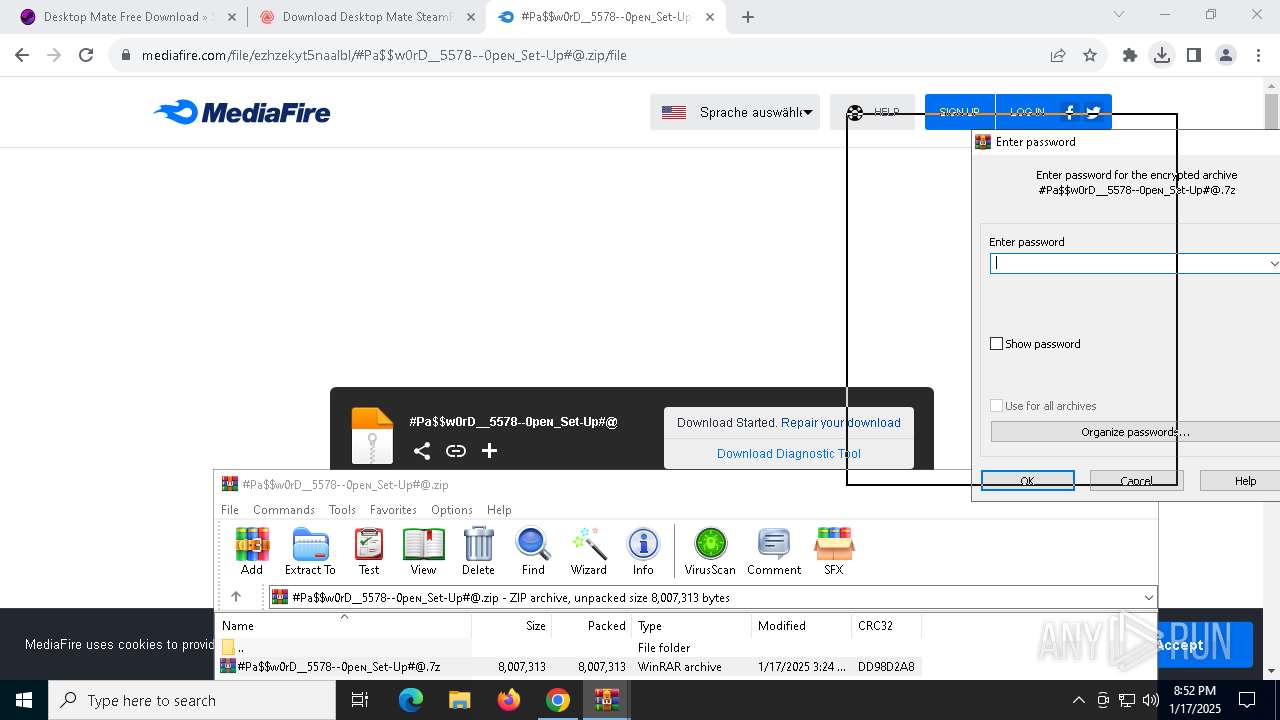Open the Help menu in WinRAR
Viewport: 1280px width, 720px height.
(x=499, y=510)
